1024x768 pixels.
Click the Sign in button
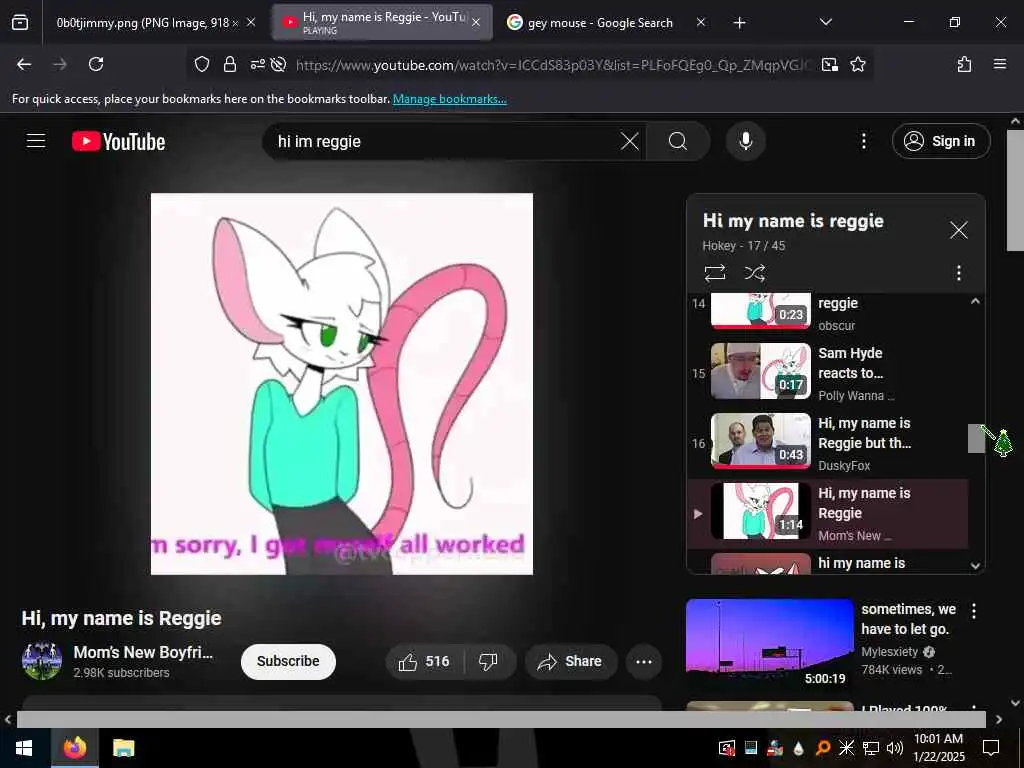tap(940, 141)
